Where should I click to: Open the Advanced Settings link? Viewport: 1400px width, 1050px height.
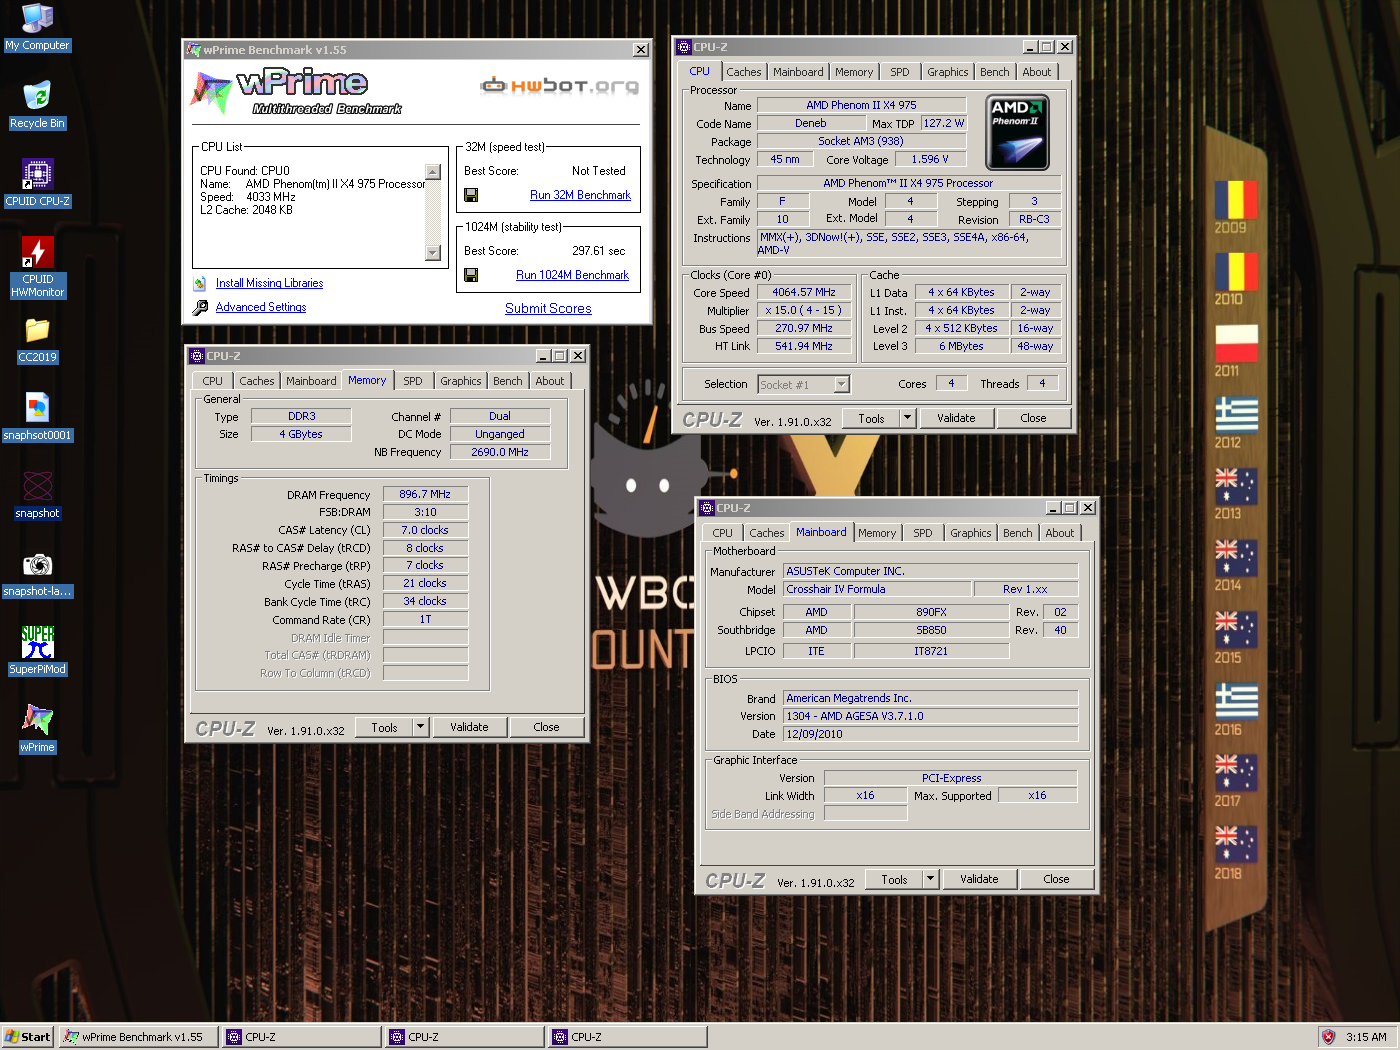pos(261,307)
